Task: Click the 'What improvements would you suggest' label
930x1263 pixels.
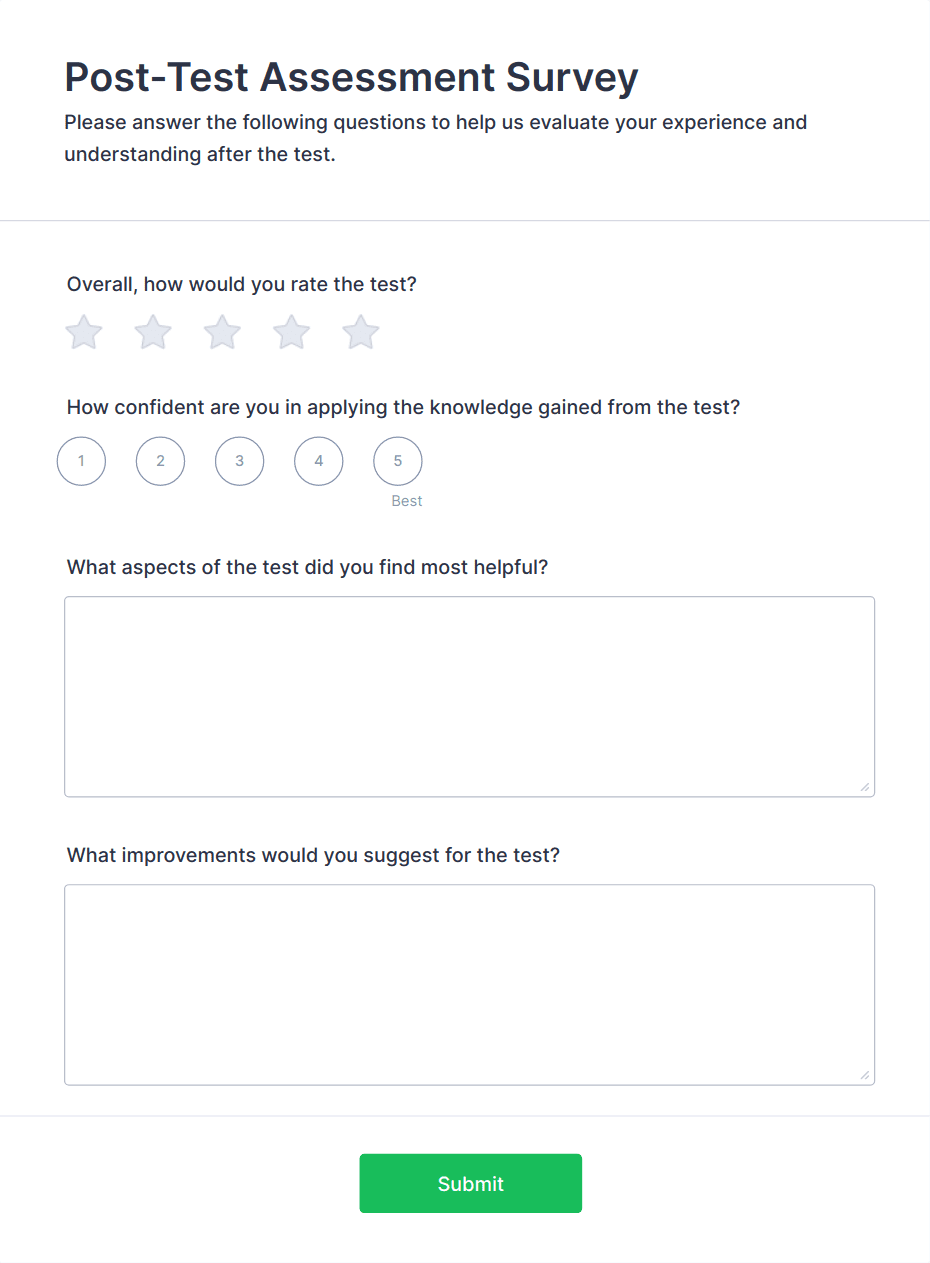Action: [313, 855]
